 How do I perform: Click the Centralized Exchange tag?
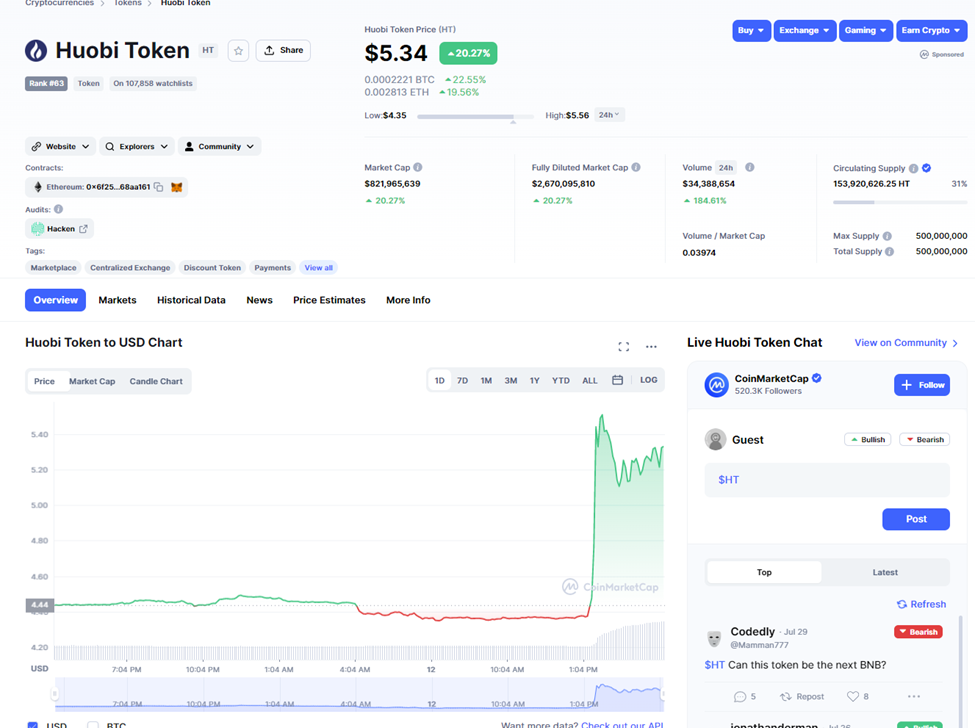point(130,268)
